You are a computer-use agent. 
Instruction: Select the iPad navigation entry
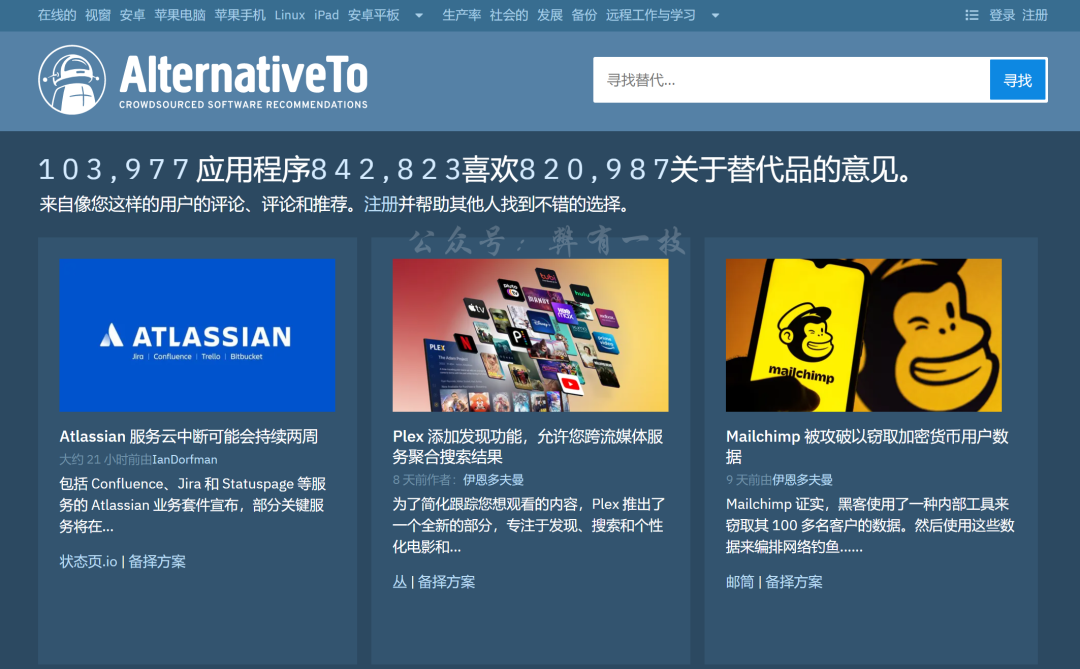[326, 15]
